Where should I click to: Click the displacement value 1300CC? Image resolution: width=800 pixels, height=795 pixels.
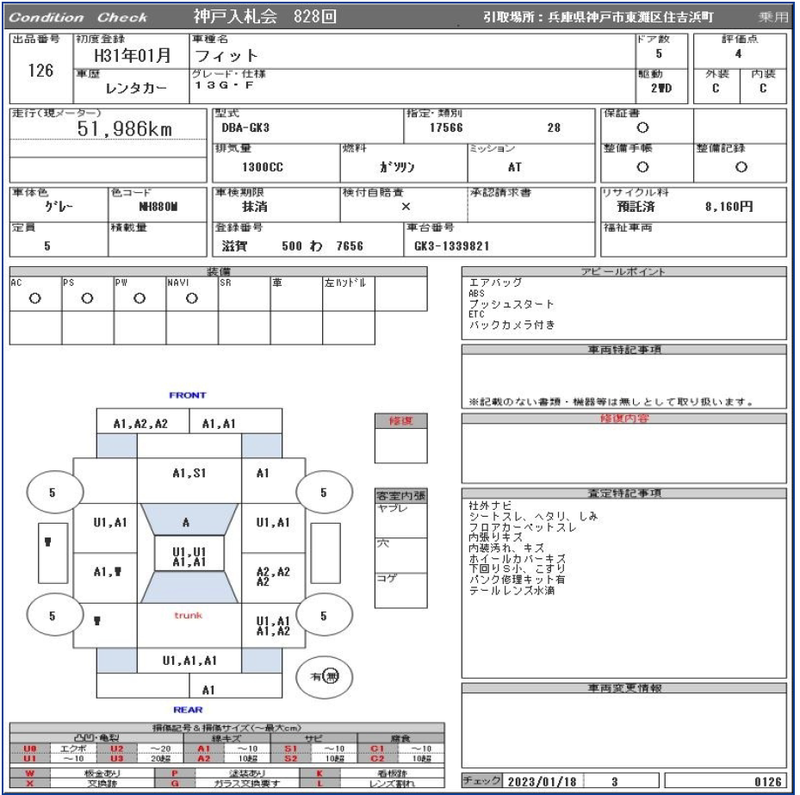[262, 167]
